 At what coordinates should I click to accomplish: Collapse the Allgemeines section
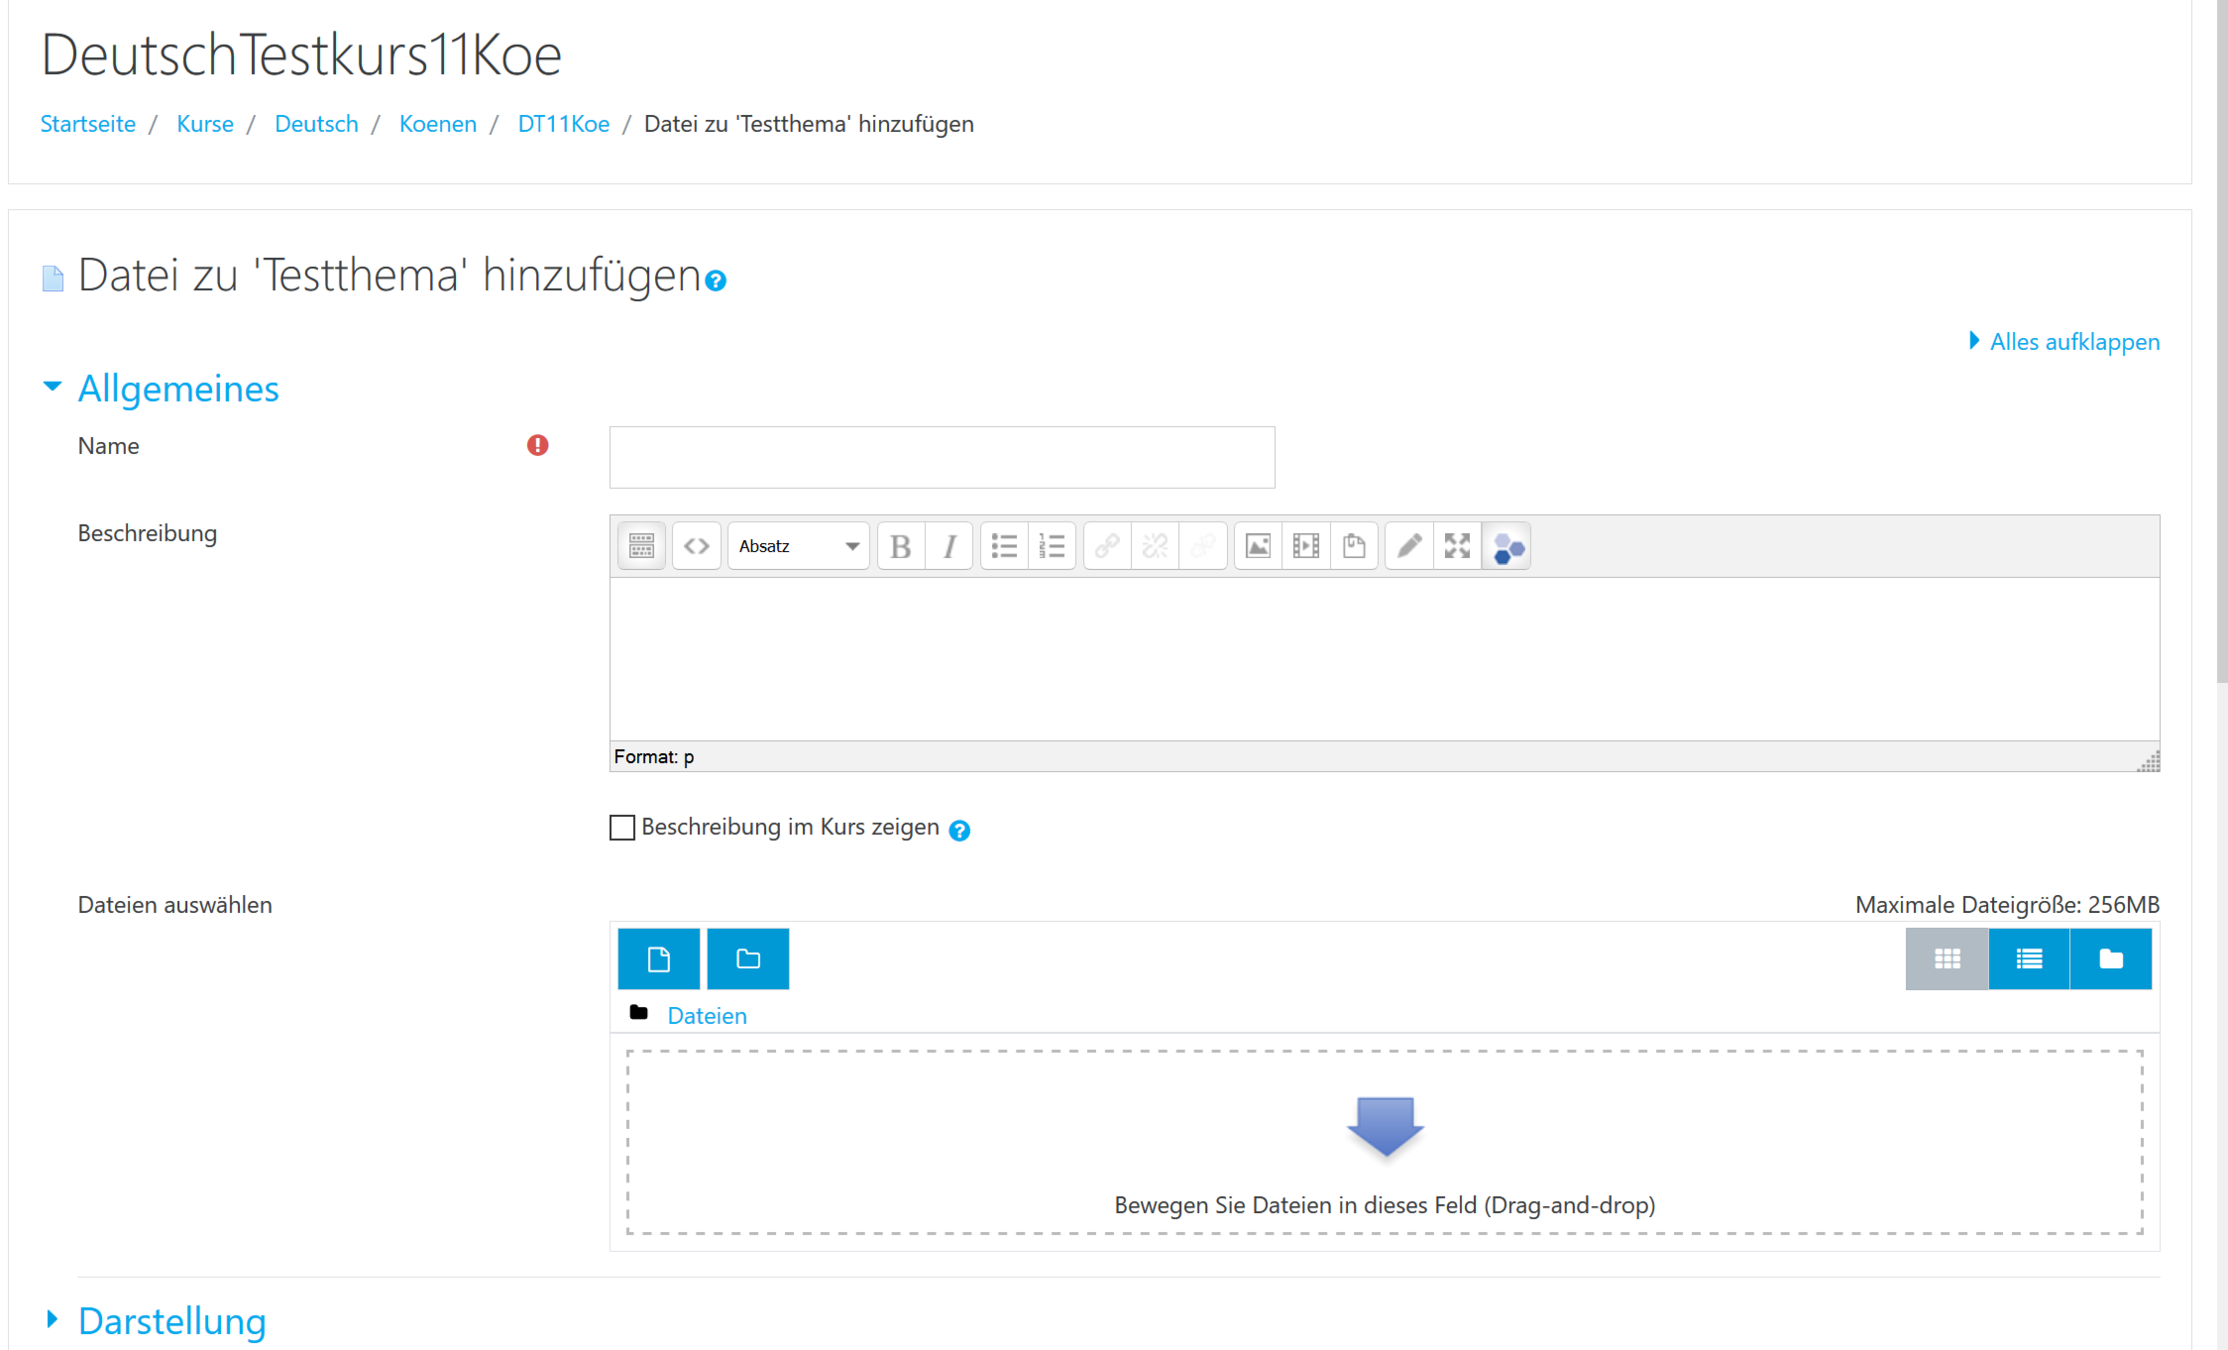(177, 388)
